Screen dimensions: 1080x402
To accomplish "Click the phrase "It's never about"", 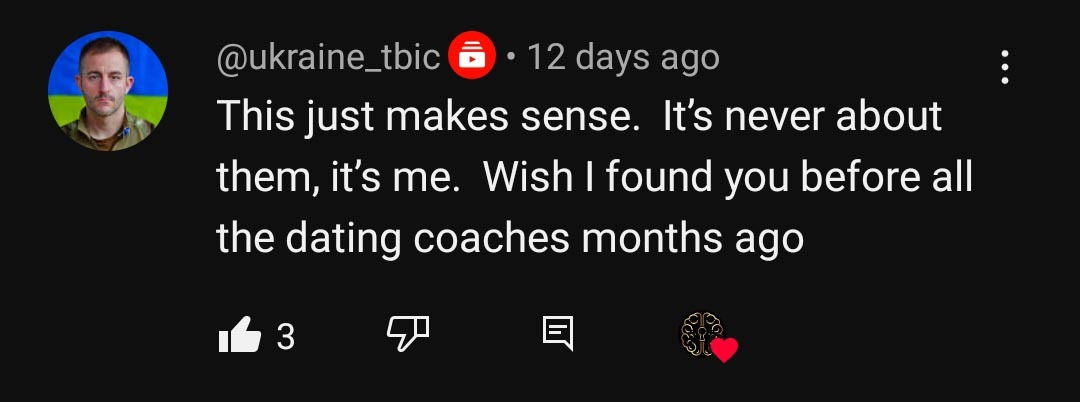I will click(x=801, y=117).
